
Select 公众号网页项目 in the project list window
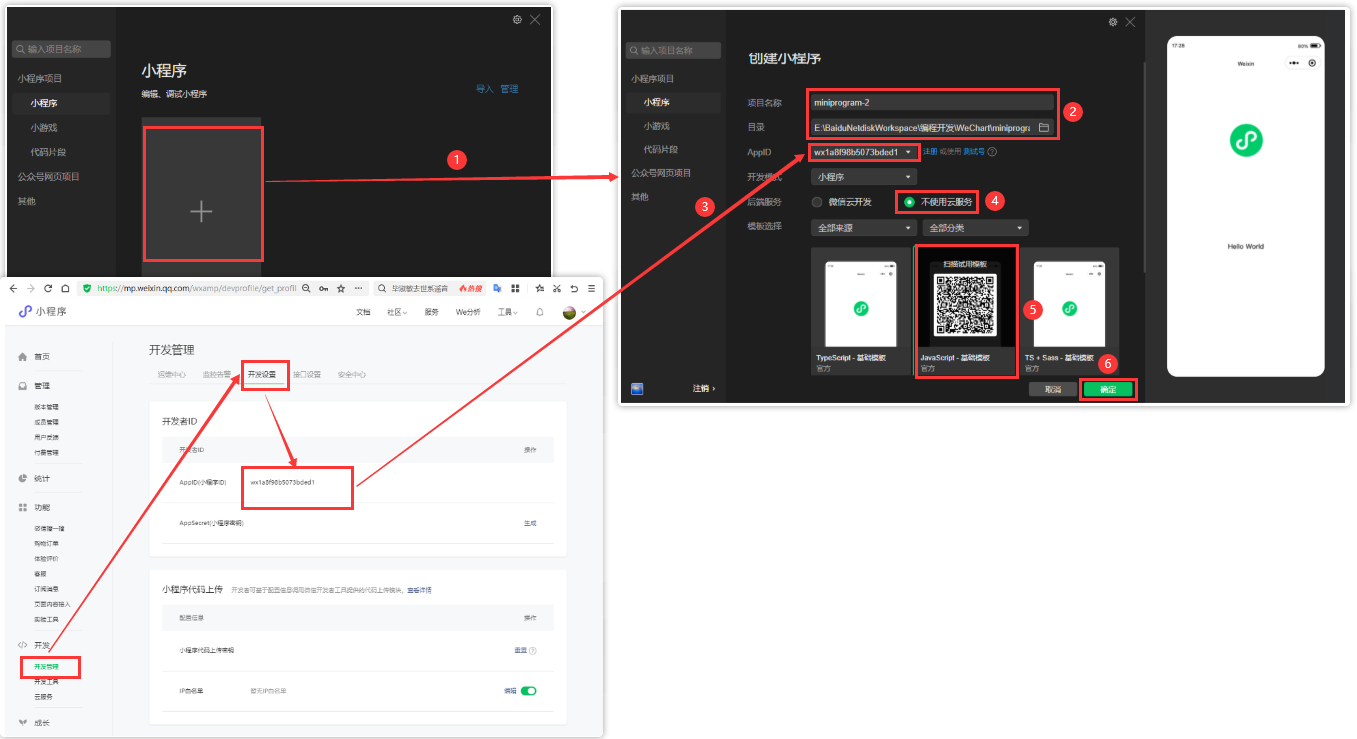[49, 177]
